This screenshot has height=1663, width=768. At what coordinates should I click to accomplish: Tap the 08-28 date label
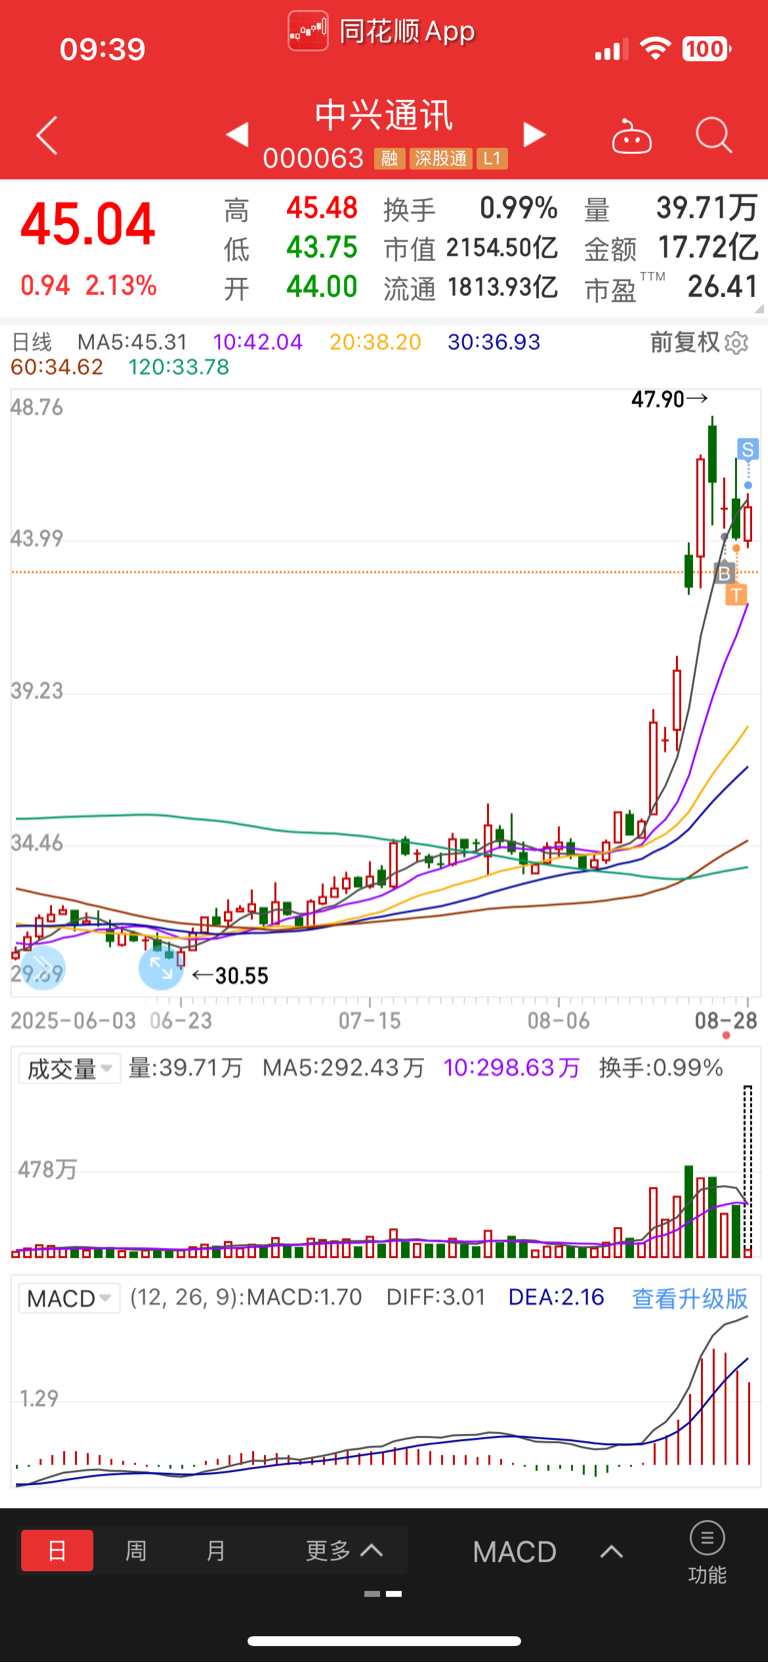coord(726,1021)
